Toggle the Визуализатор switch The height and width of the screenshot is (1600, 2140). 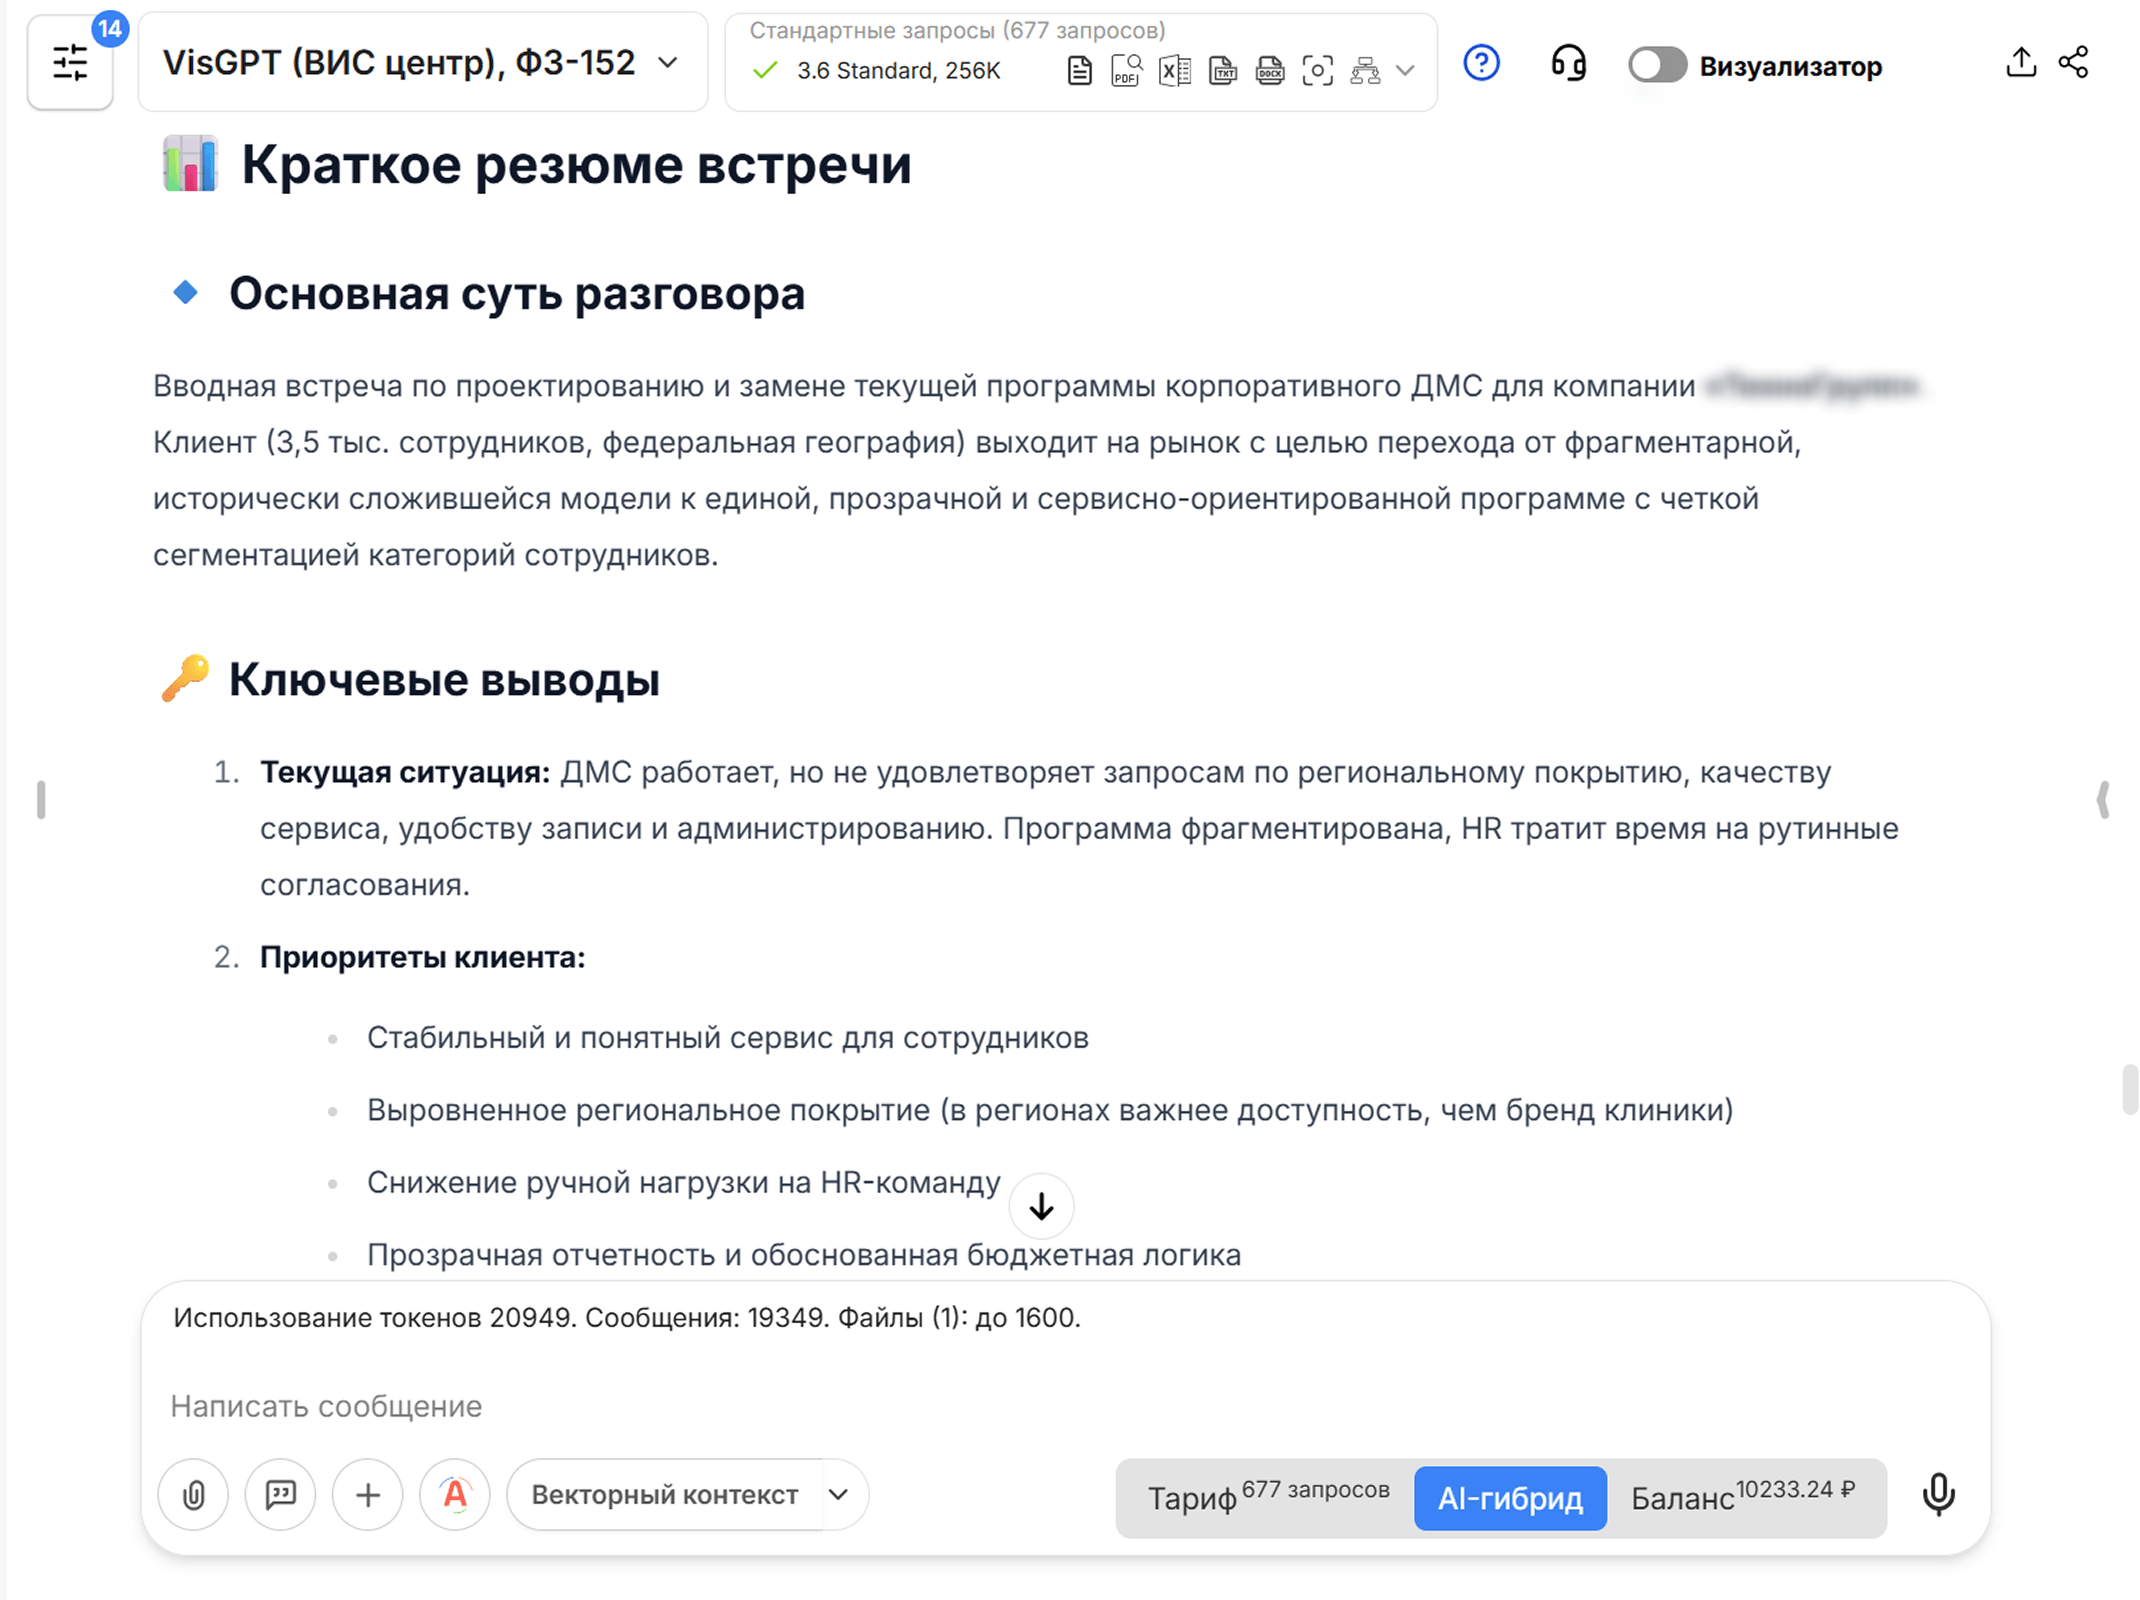(1656, 66)
